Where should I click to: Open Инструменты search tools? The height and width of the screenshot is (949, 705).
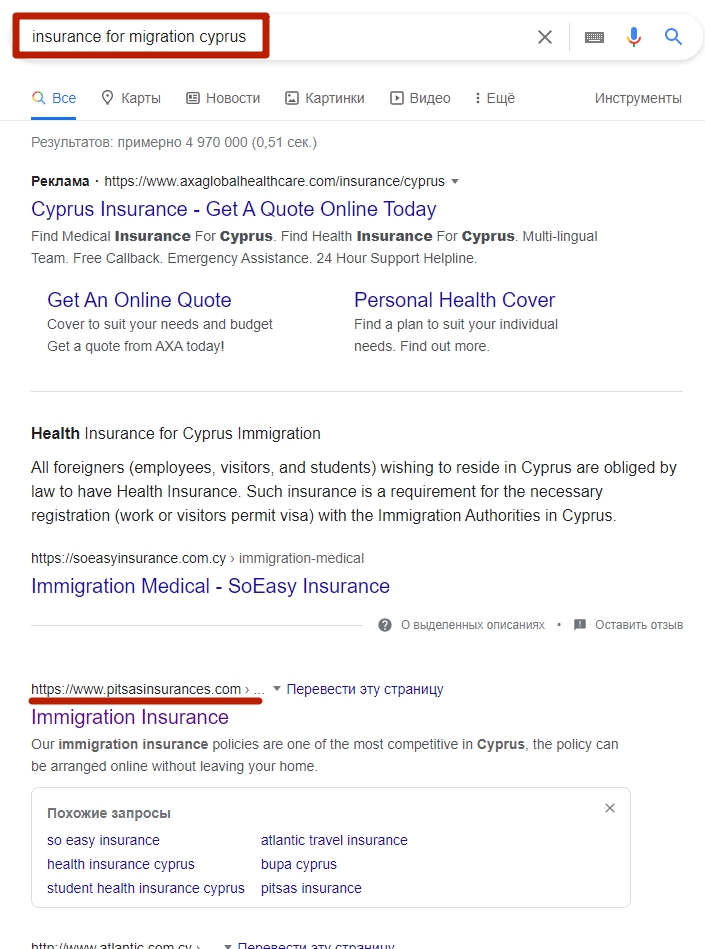pos(638,98)
